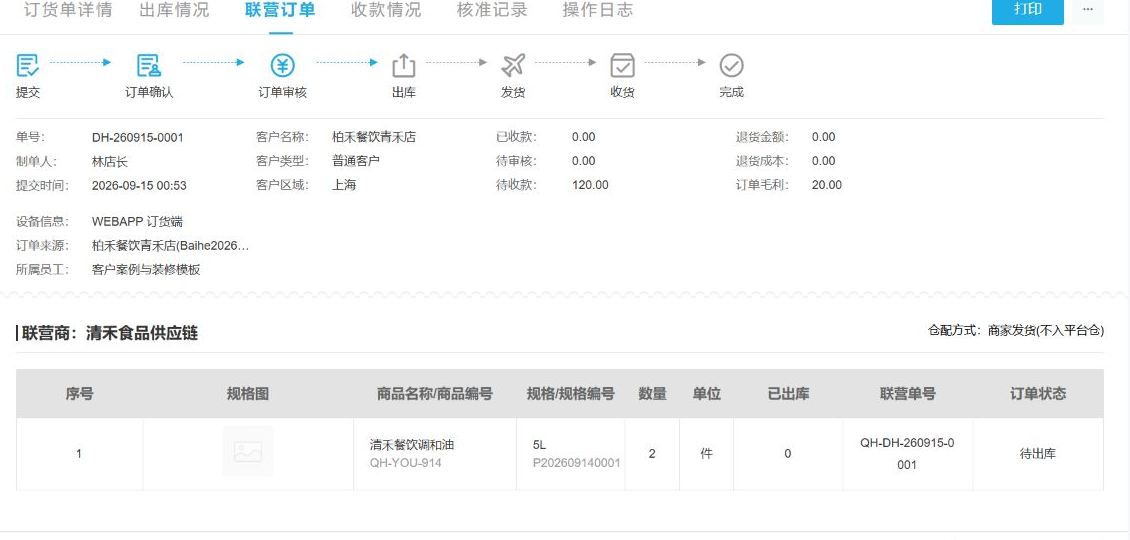Click customer name 柏禾餐饮青禾店 in 客户名称
1130x540 pixels.
(374, 138)
